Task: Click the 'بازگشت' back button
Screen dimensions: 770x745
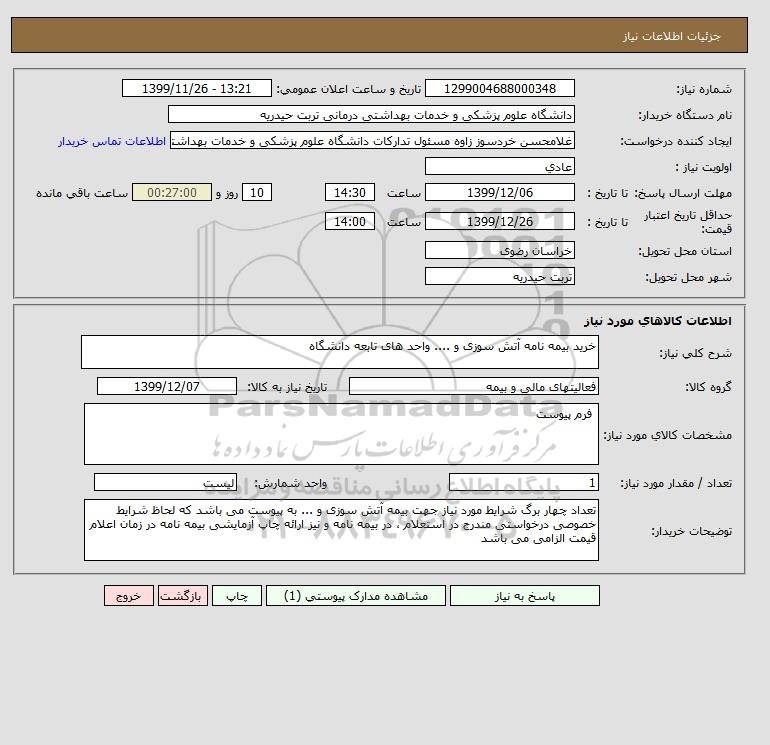Action: tap(183, 596)
